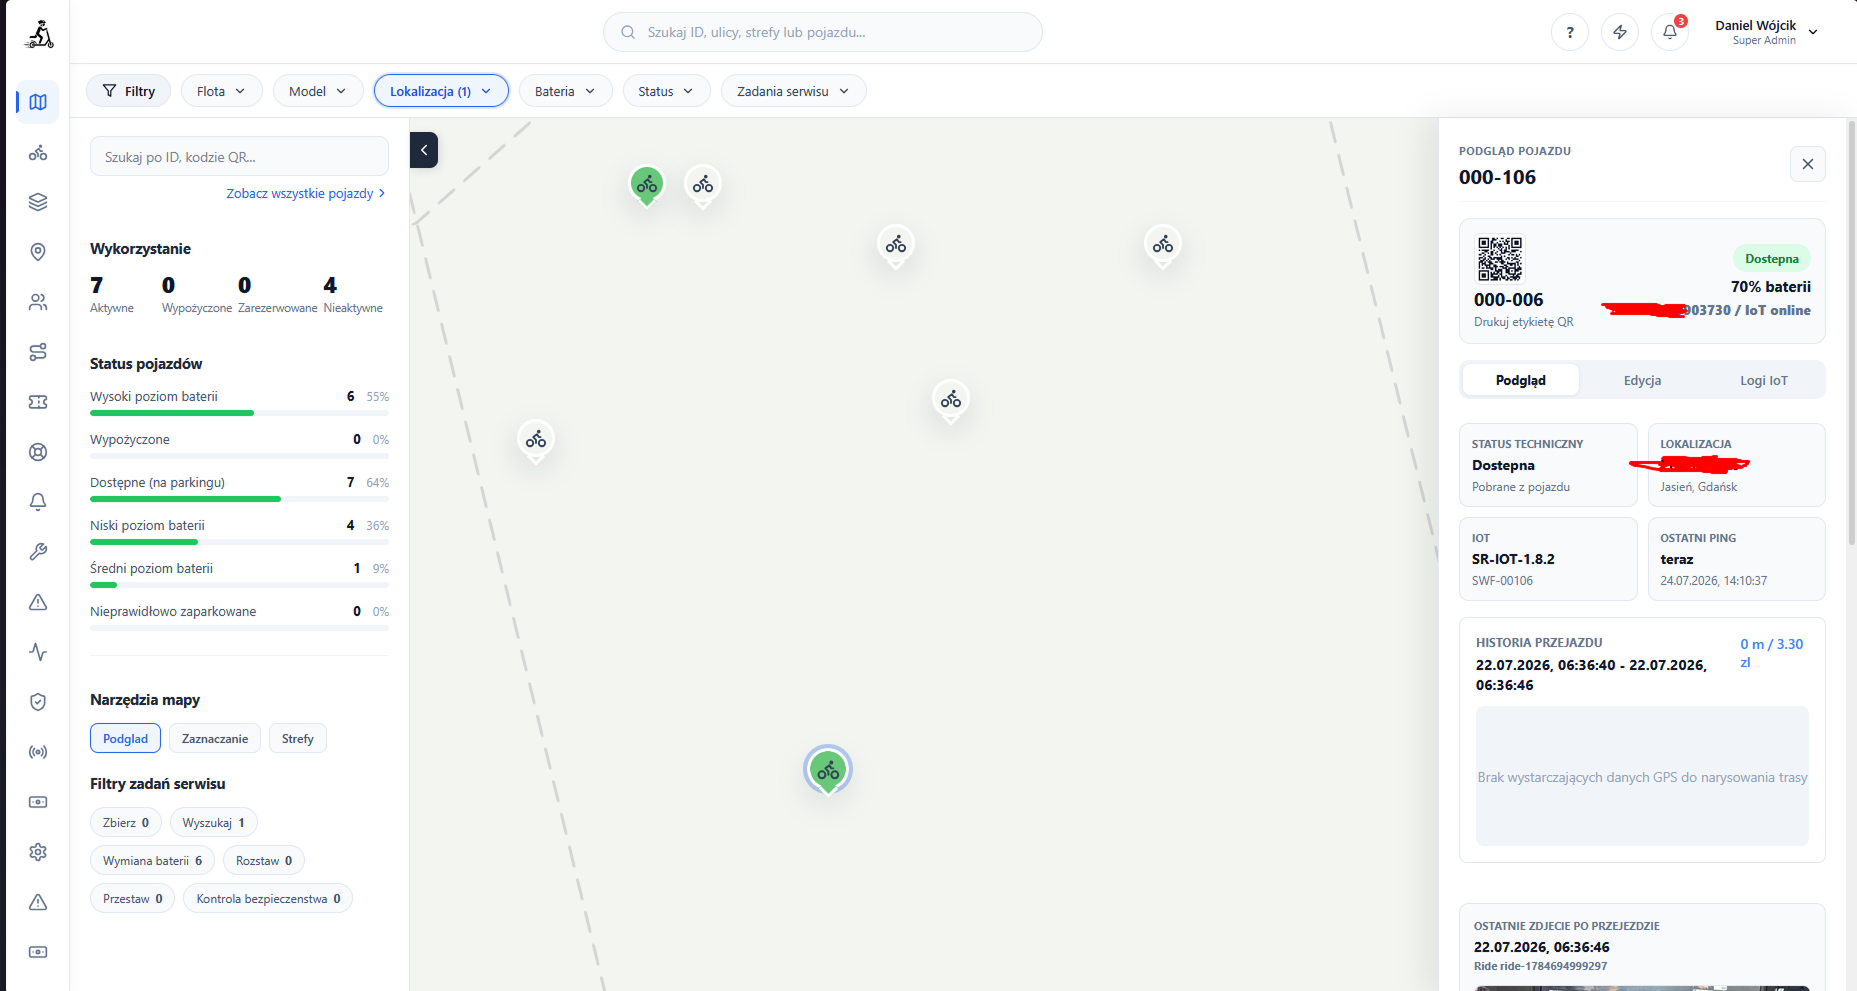
Task: Toggle the Kontrola bezpieczenstwa 0 filter
Action: [268, 898]
